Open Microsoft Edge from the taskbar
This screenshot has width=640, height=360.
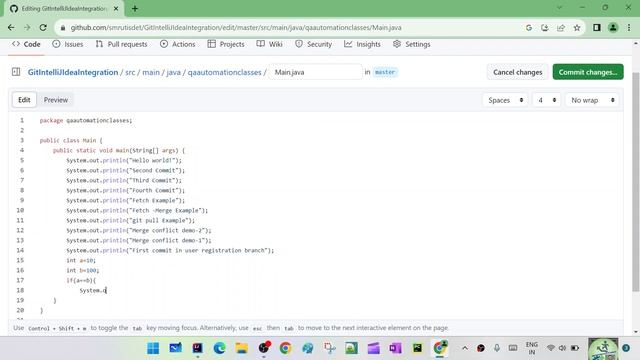[x=220, y=348]
